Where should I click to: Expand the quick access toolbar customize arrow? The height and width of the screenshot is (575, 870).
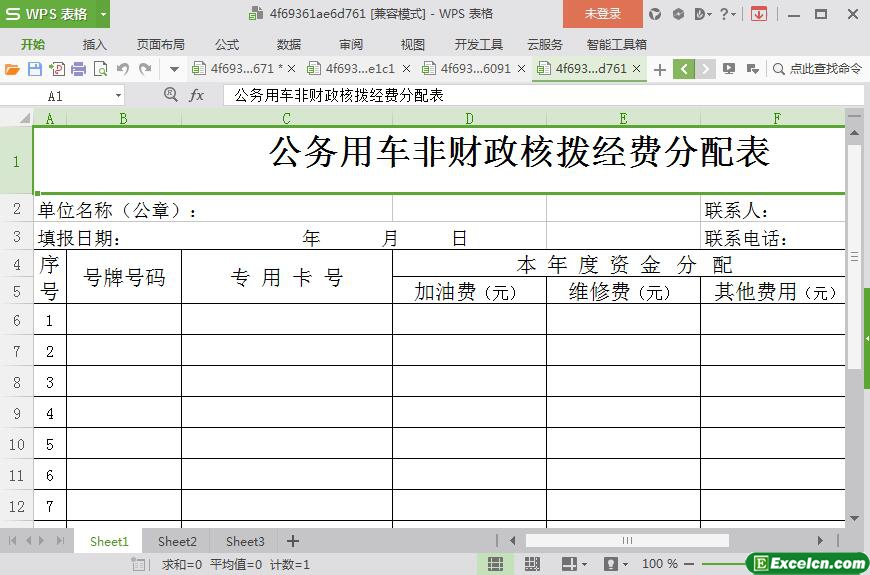174,69
